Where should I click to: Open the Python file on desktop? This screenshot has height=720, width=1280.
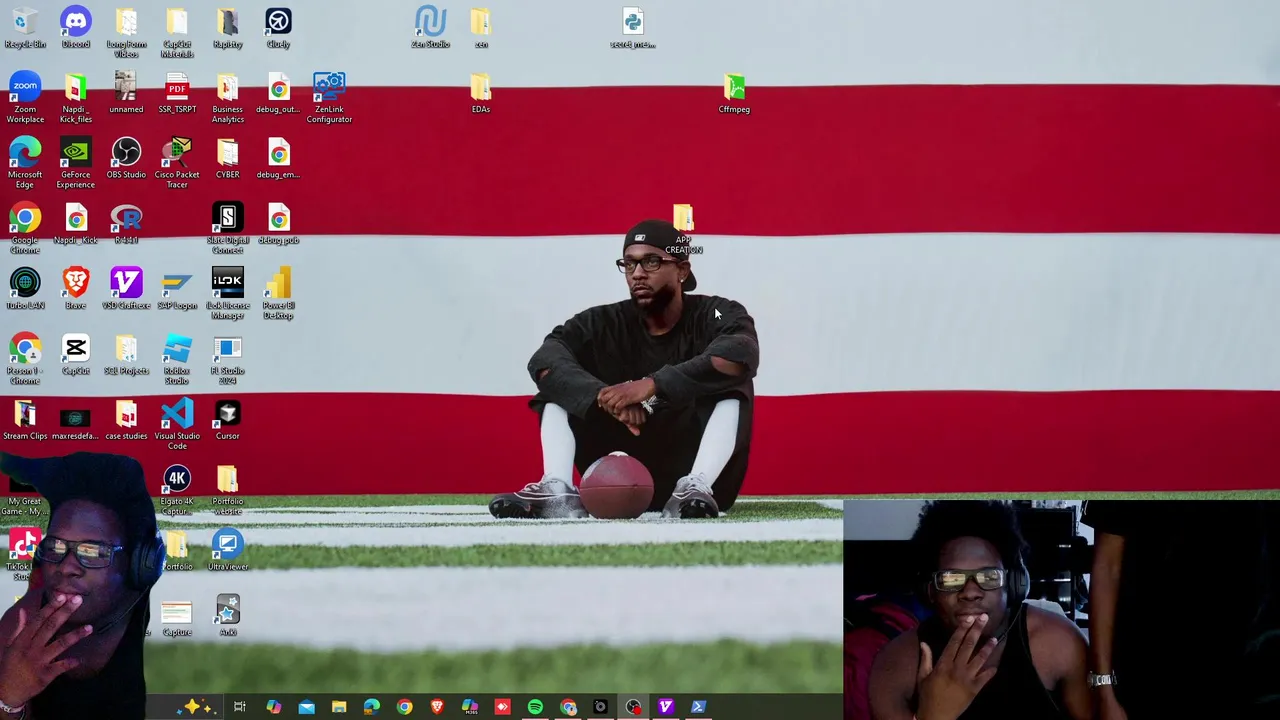tap(632, 28)
